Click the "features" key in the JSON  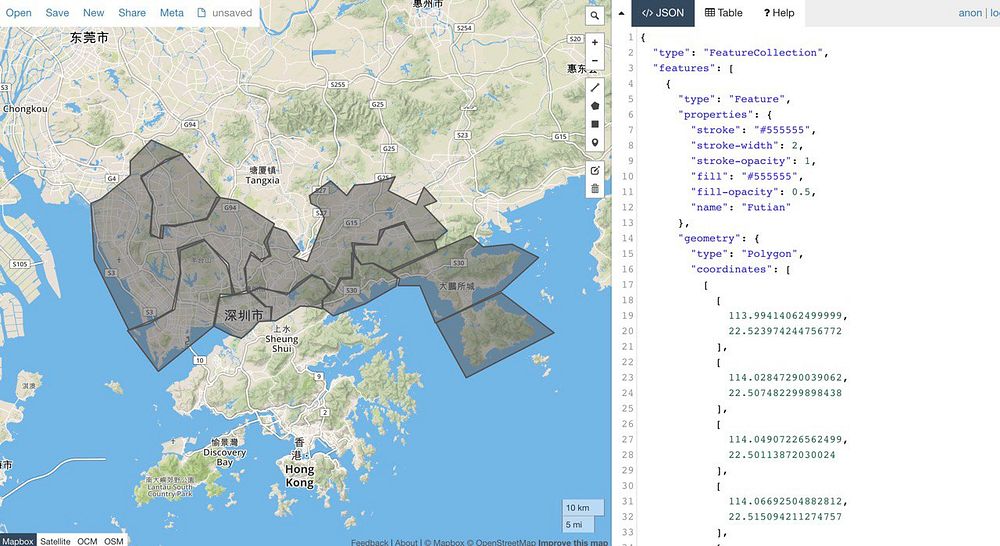[x=687, y=68]
